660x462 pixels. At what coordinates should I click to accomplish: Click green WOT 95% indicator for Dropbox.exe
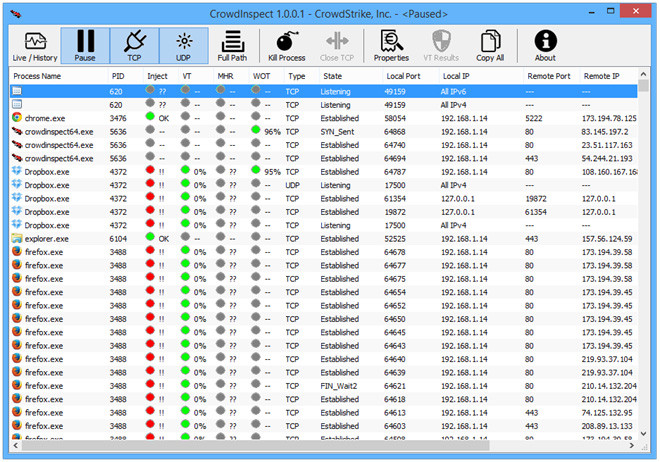pyautogui.click(x=255, y=170)
